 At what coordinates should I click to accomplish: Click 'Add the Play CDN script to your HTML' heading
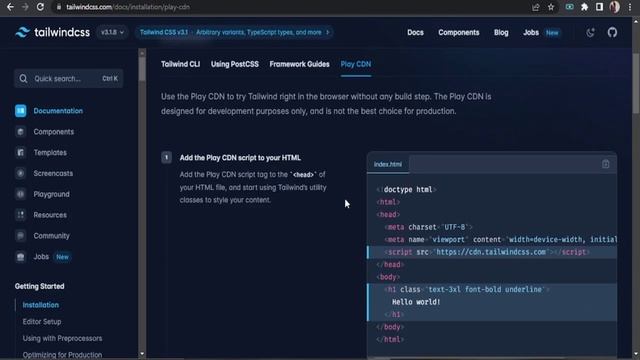click(240, 158)
